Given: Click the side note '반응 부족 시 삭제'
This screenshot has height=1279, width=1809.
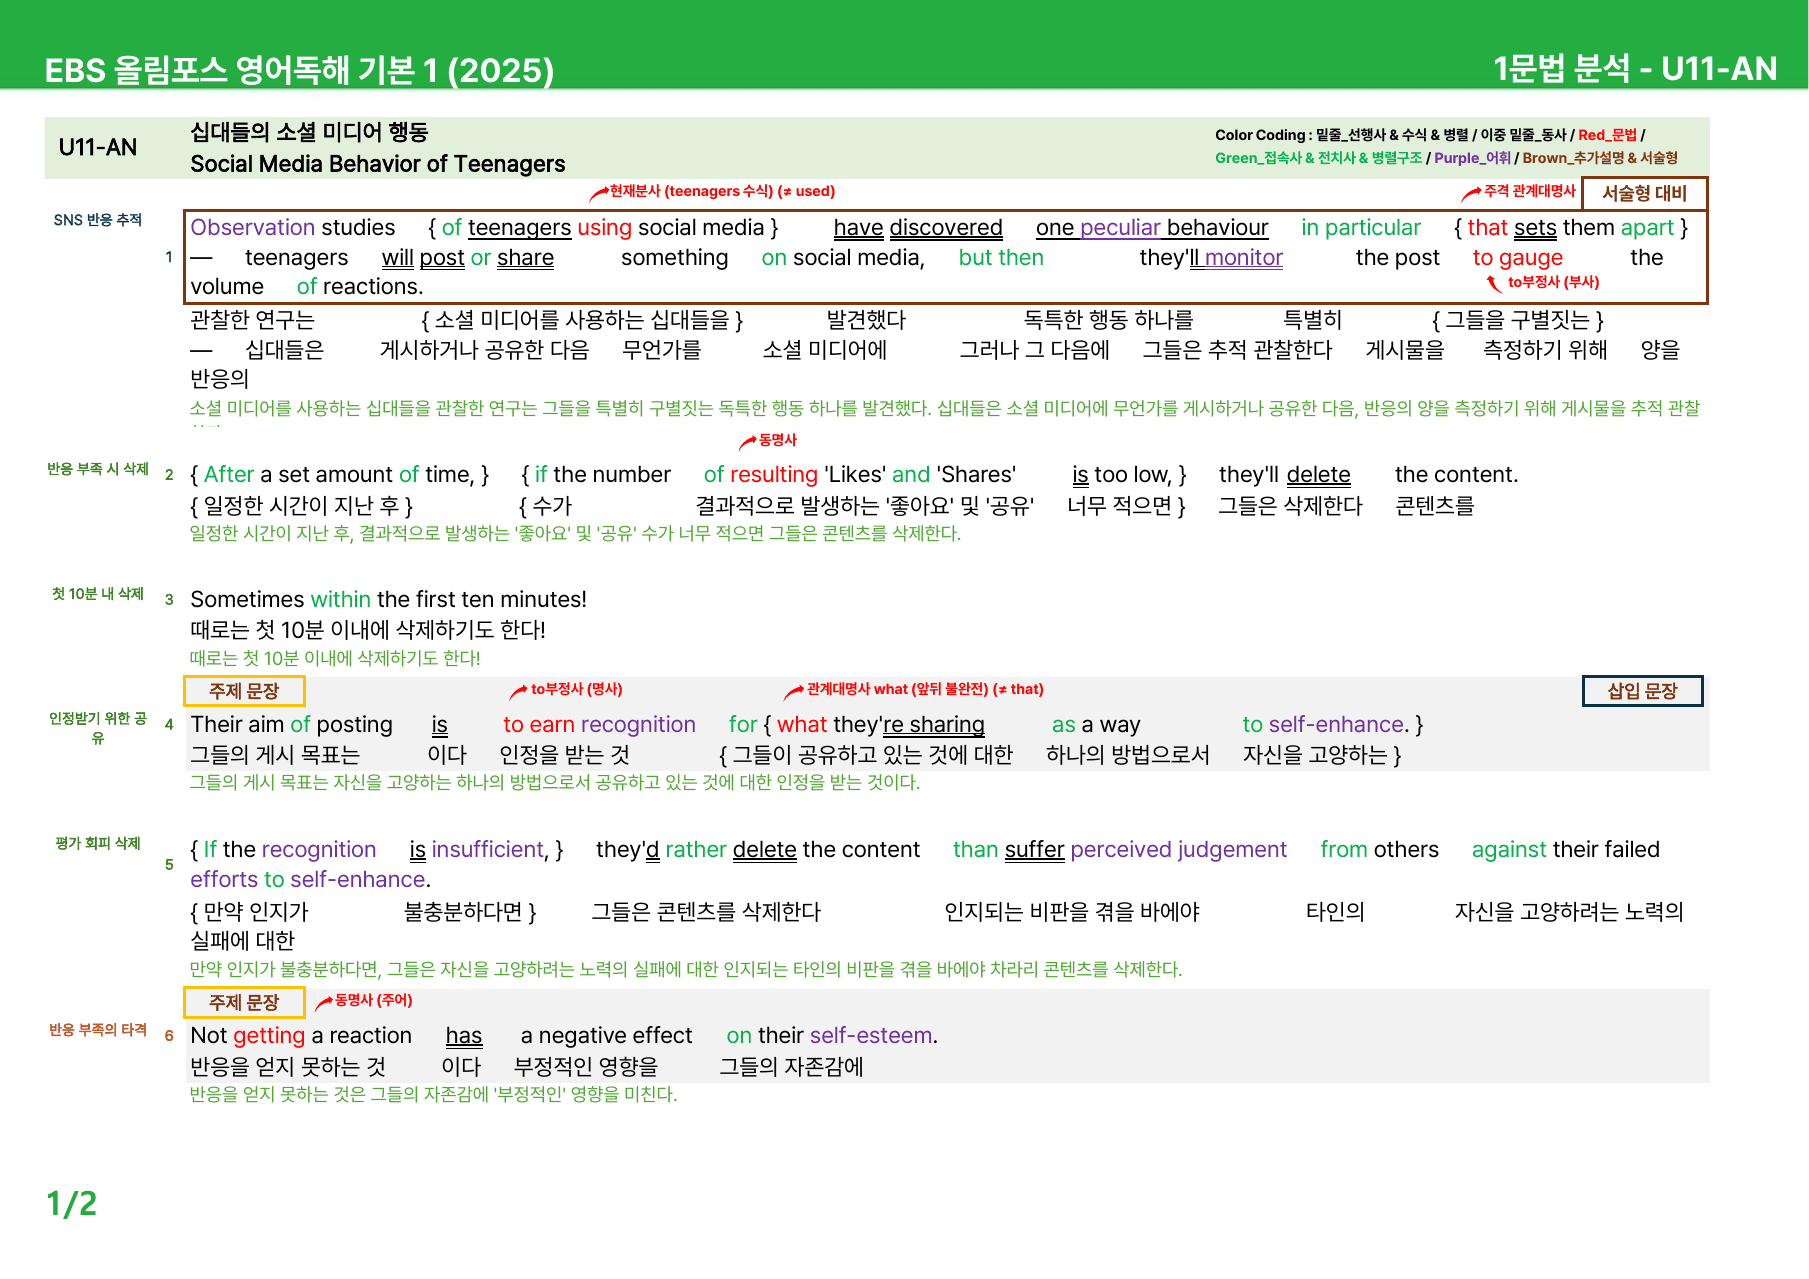Looking at the screenshot, I should (x=98, y=469).
